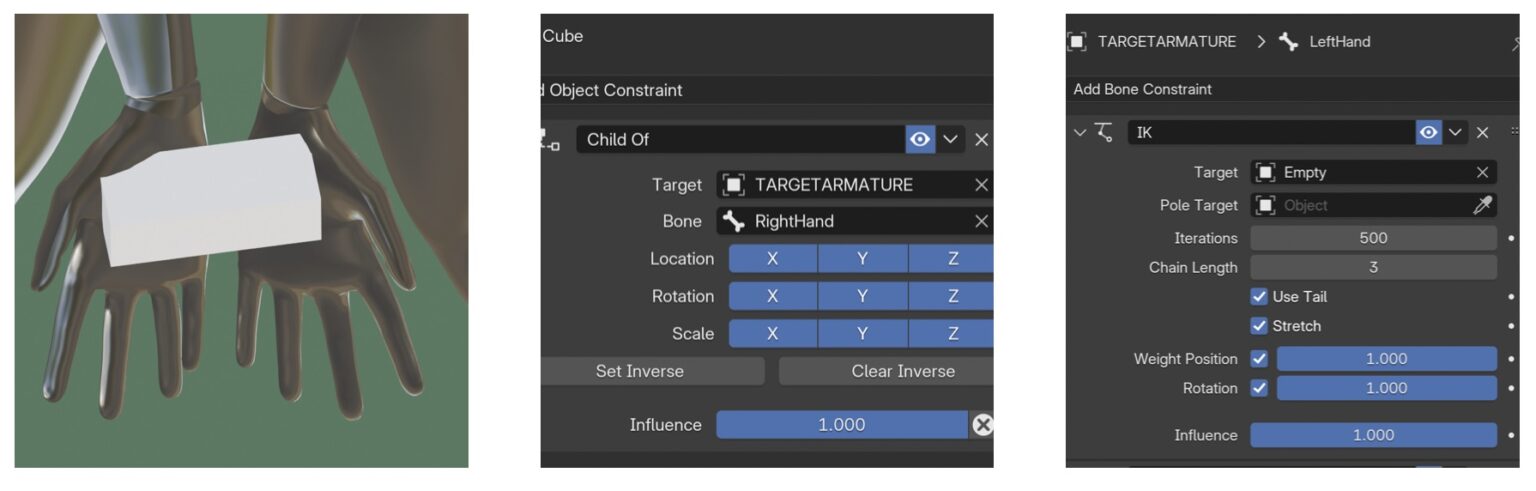
Task: Clear the TARGETARMATURE target field
Action: pos(981,185)
